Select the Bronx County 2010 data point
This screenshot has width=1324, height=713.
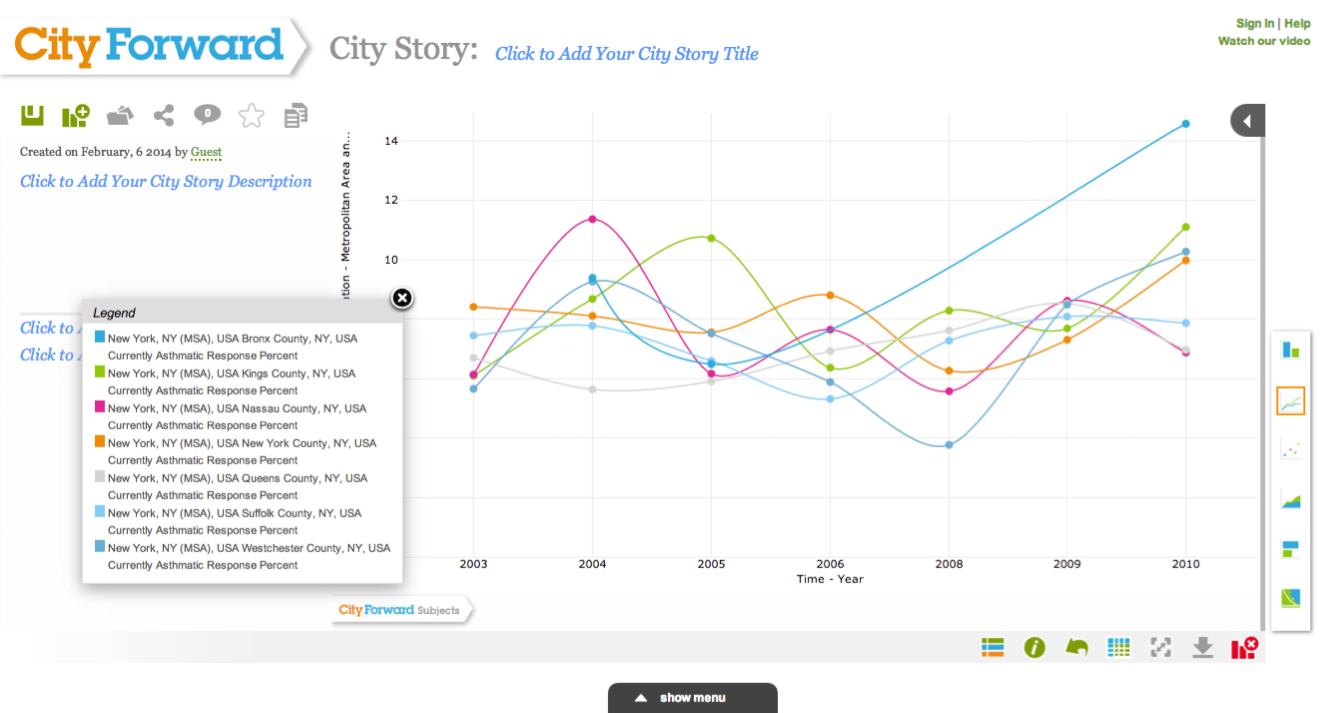[1186, 124]
